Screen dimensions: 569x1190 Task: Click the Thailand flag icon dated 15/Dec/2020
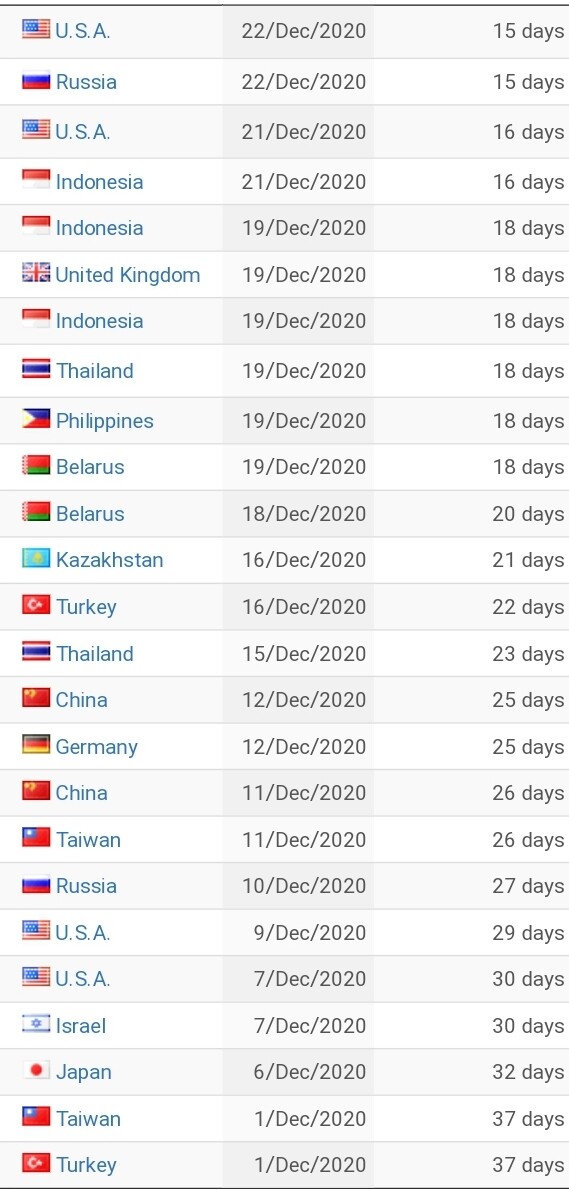click(x=36, y=652)
